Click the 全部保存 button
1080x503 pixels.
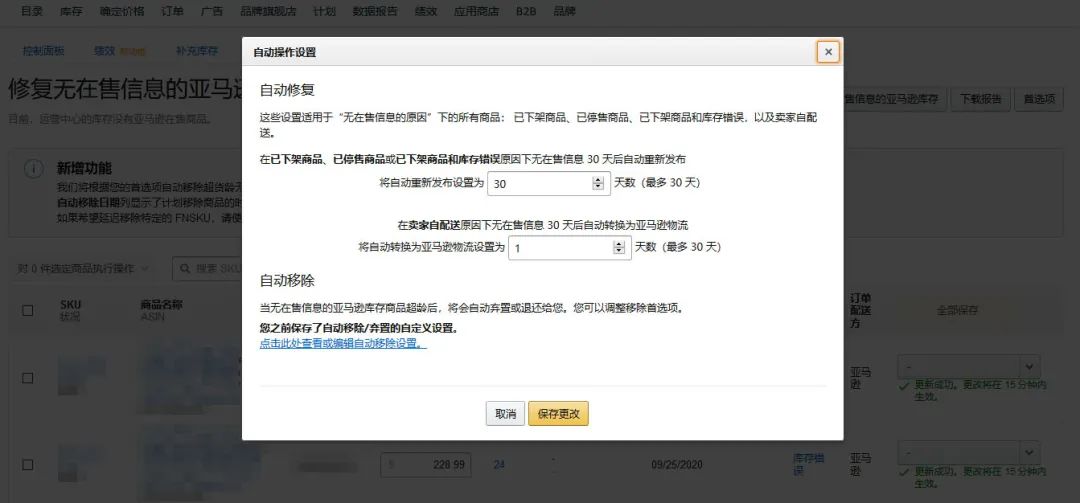point(957,310)
